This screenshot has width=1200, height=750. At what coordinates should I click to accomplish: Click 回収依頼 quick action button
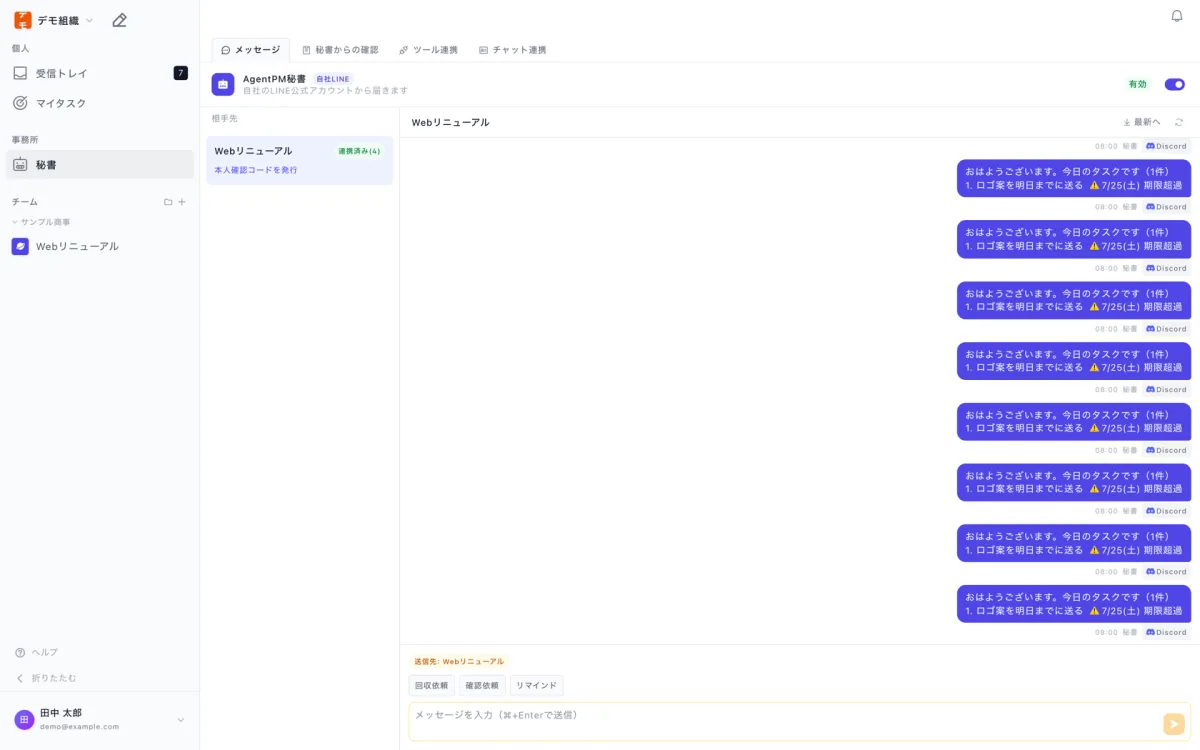pos(431,685)
